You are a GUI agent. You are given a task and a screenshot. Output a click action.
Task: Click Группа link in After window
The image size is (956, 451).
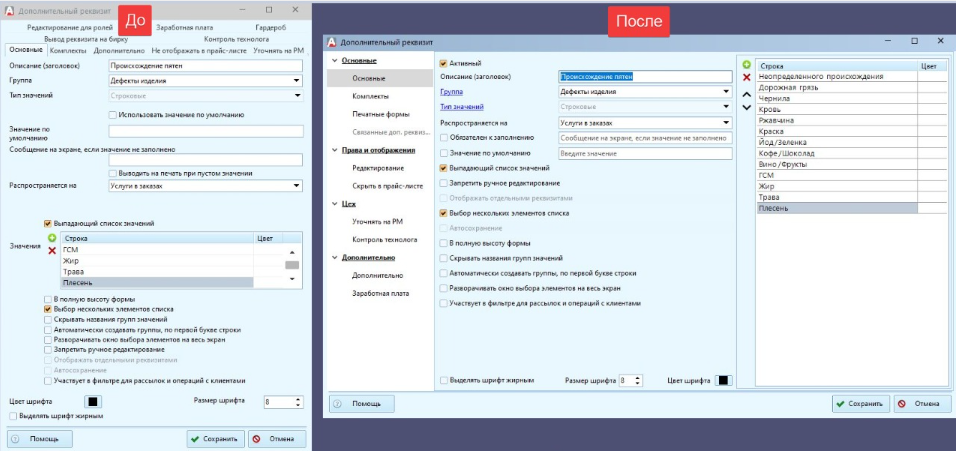451,91
